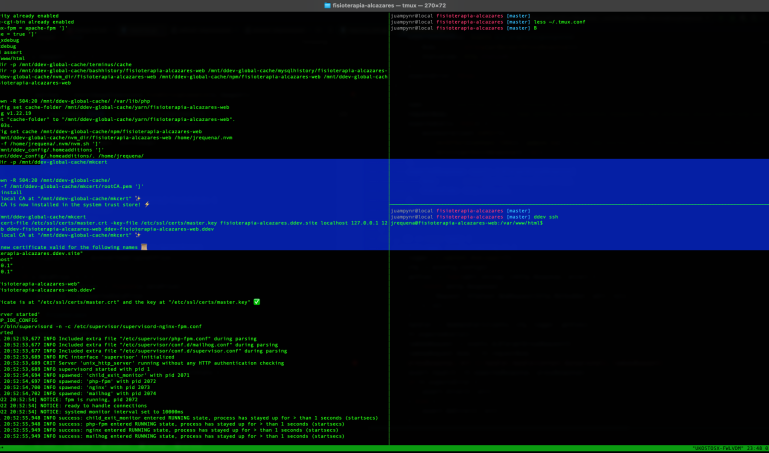Image resolution: width=769 pixels, height=453 pixels.
Task: Click the certificate location line mentioning master.crt
Action: [126, 302]
